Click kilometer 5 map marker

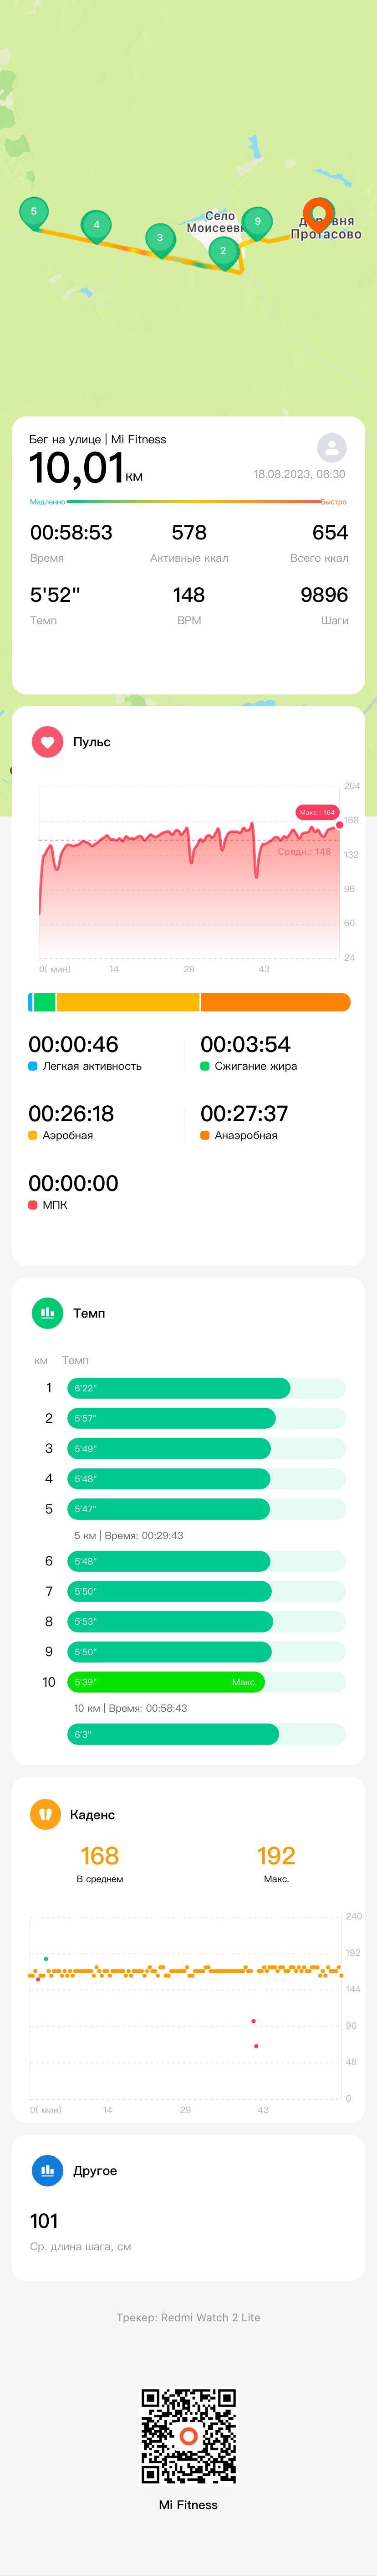coord(34,213)
